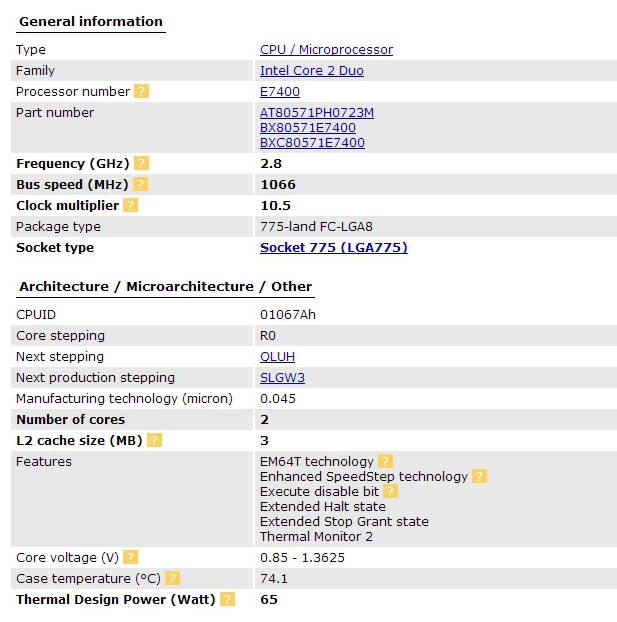Viewport: 617px width, 622px height.
Task: Click the help icon beside EM64T technology
Action: click(x=385, y=461)
